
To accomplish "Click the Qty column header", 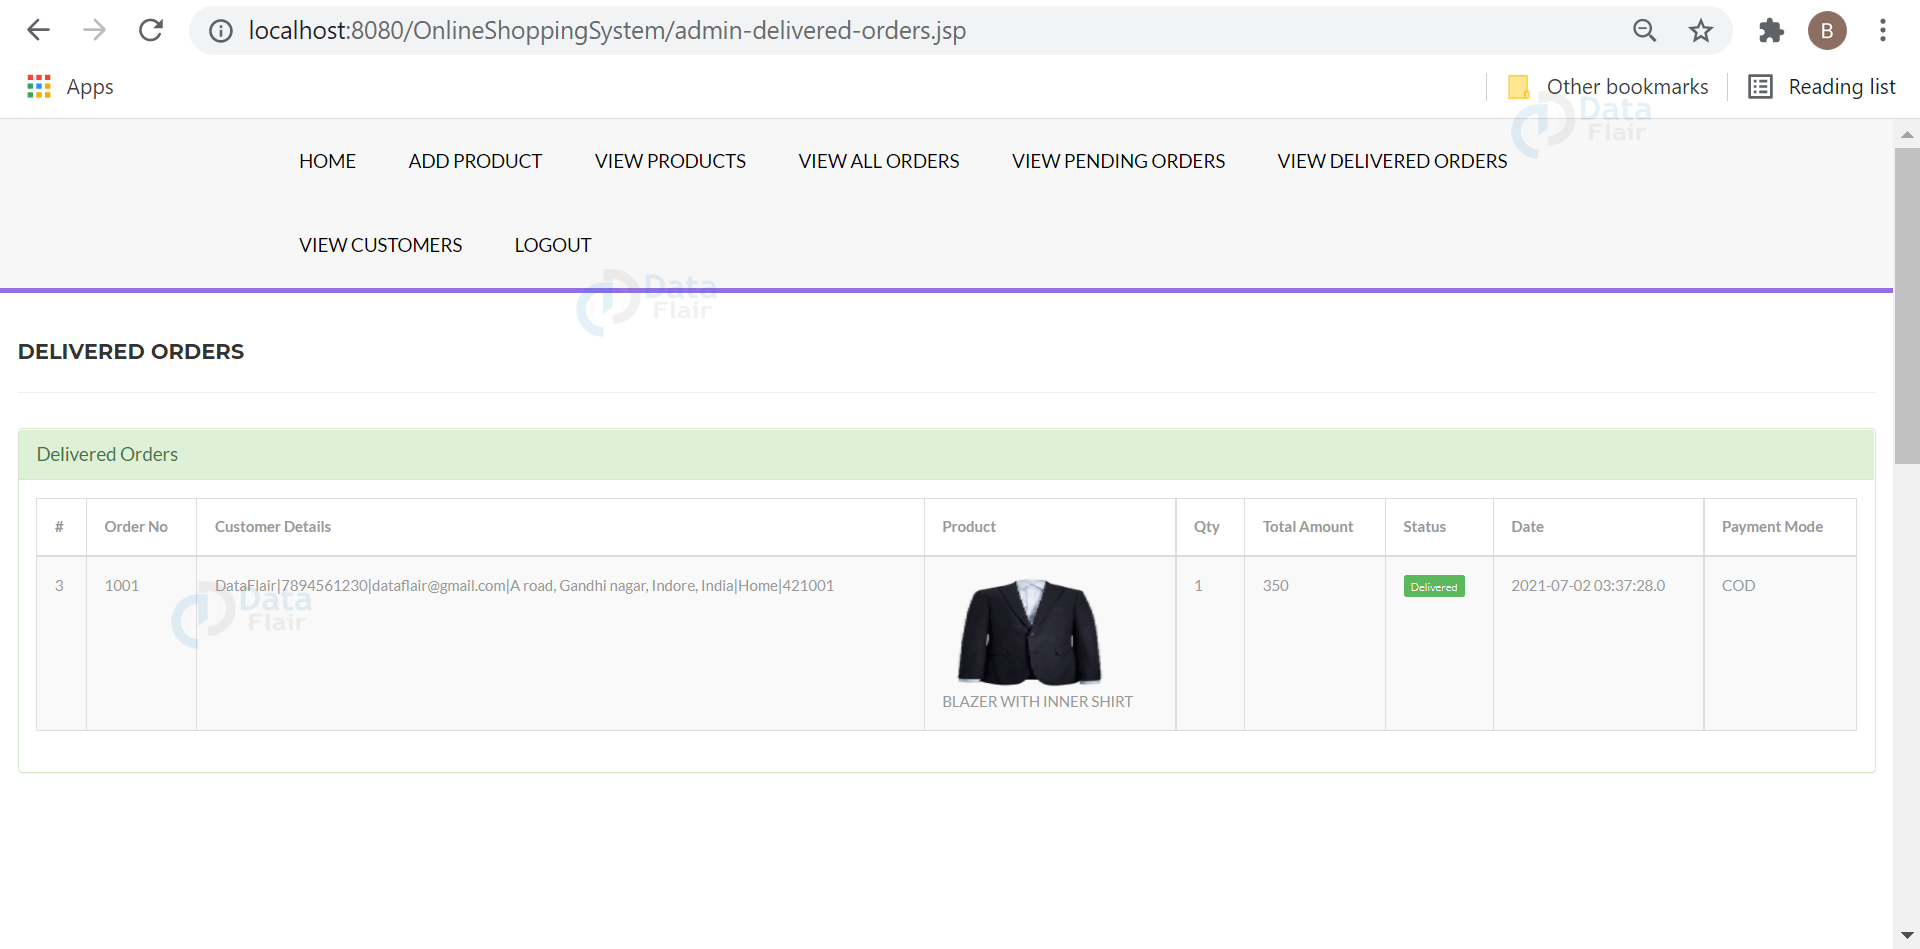I will (x=1207, y=526).
